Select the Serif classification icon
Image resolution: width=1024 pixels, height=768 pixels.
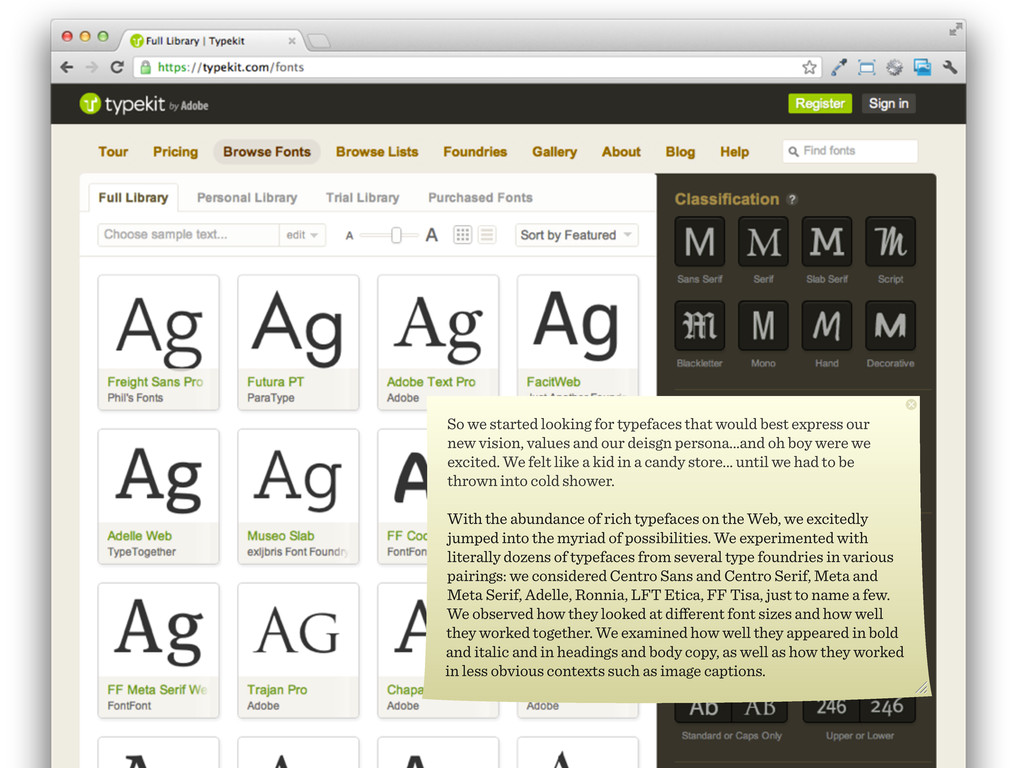tap(763, 242)
